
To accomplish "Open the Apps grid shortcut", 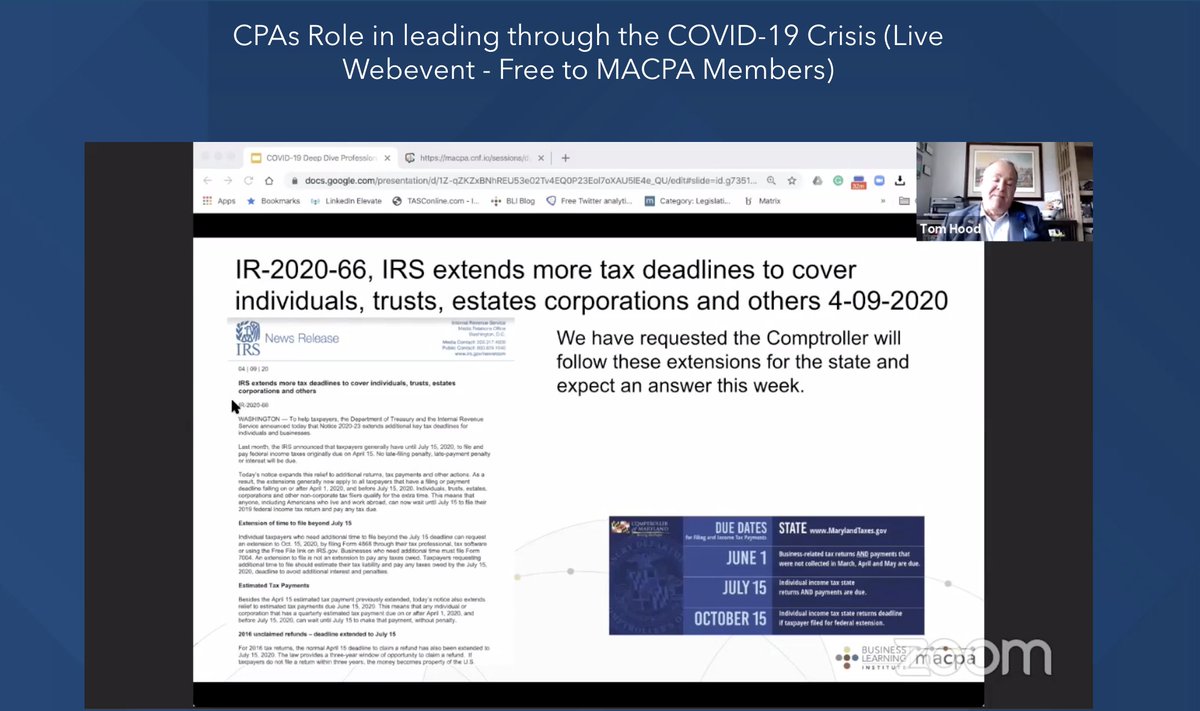I will click(x=219, y=200).
